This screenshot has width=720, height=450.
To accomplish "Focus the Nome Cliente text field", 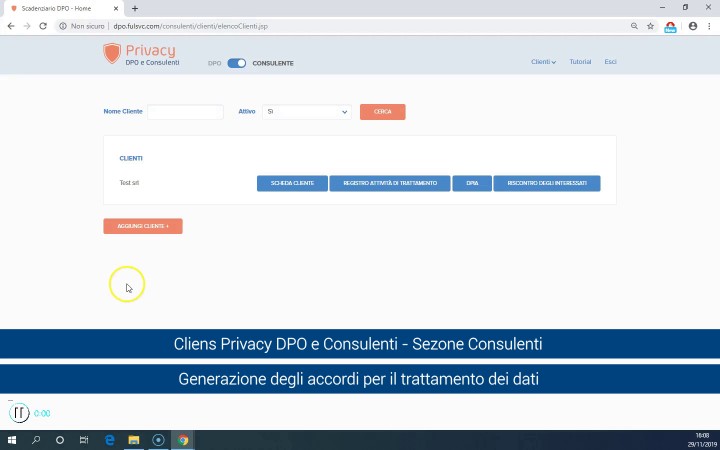I will pos(185,112).
